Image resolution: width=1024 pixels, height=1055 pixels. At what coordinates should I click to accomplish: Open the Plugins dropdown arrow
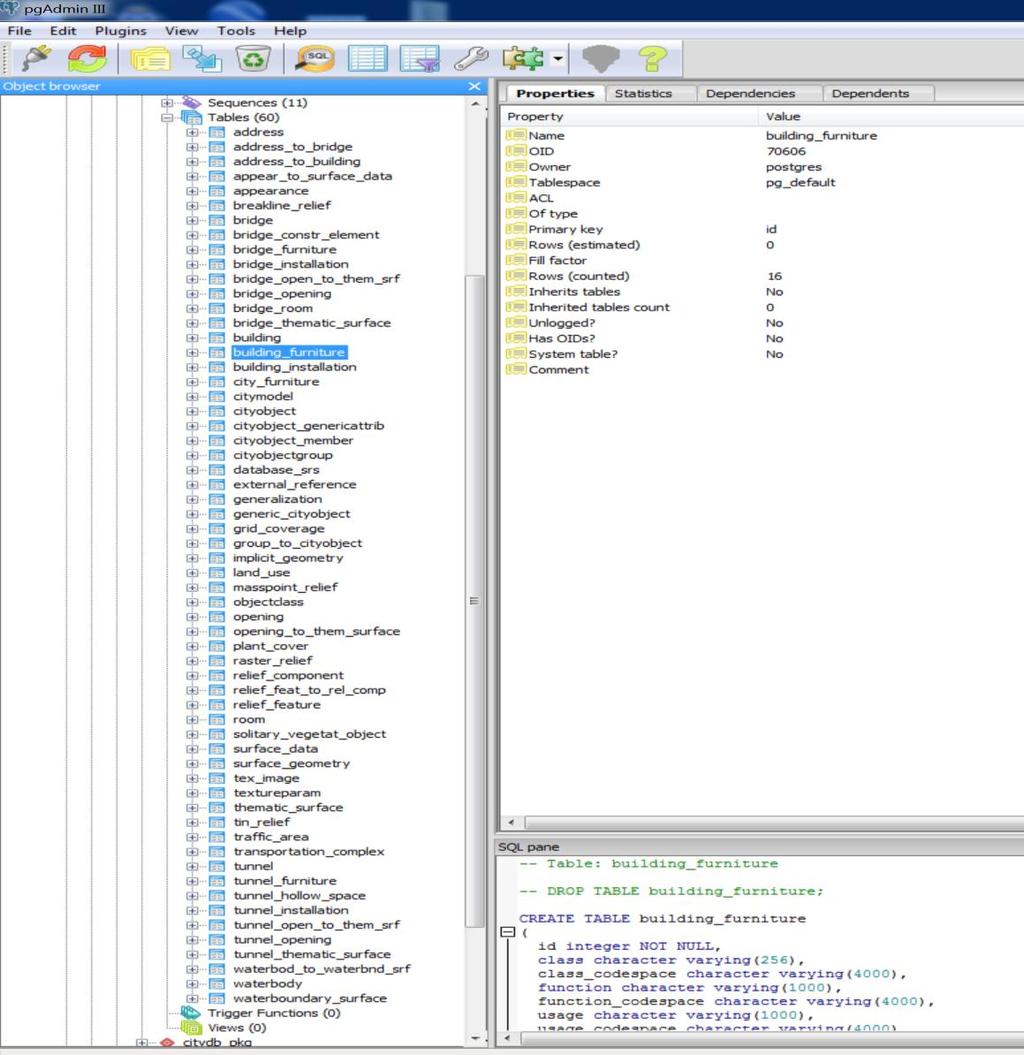click(558, 59)
